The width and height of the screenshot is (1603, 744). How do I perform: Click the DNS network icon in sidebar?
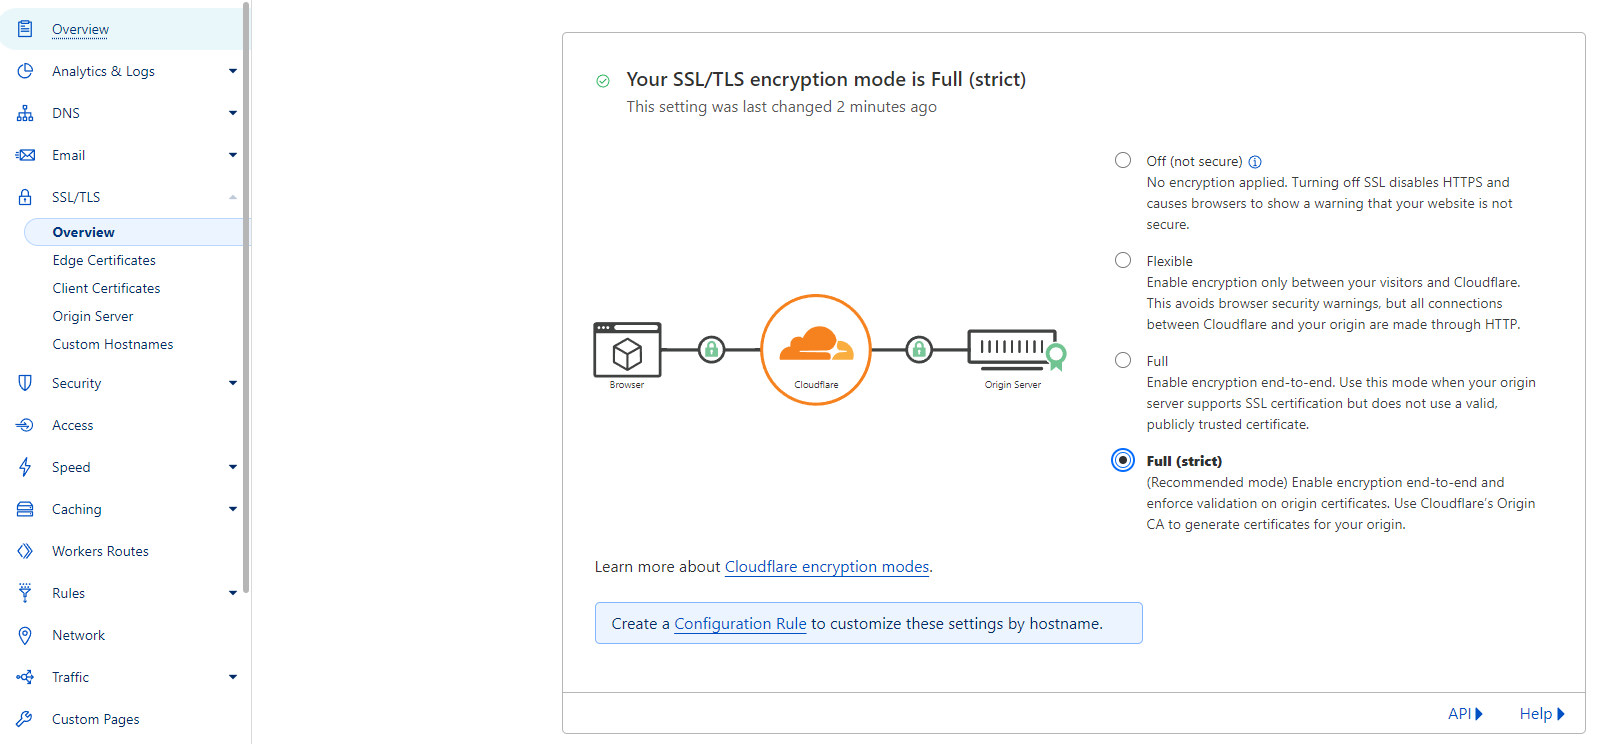[x=25, y=113]
